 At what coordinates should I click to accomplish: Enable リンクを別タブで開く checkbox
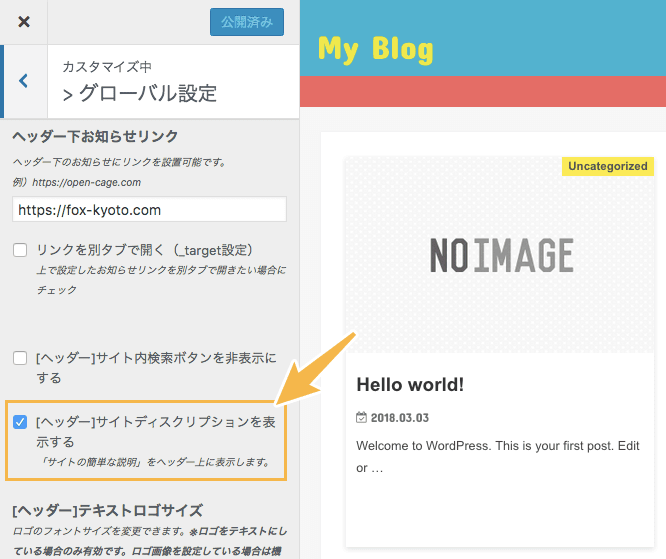pyautogui.click(x=20, y=250)
